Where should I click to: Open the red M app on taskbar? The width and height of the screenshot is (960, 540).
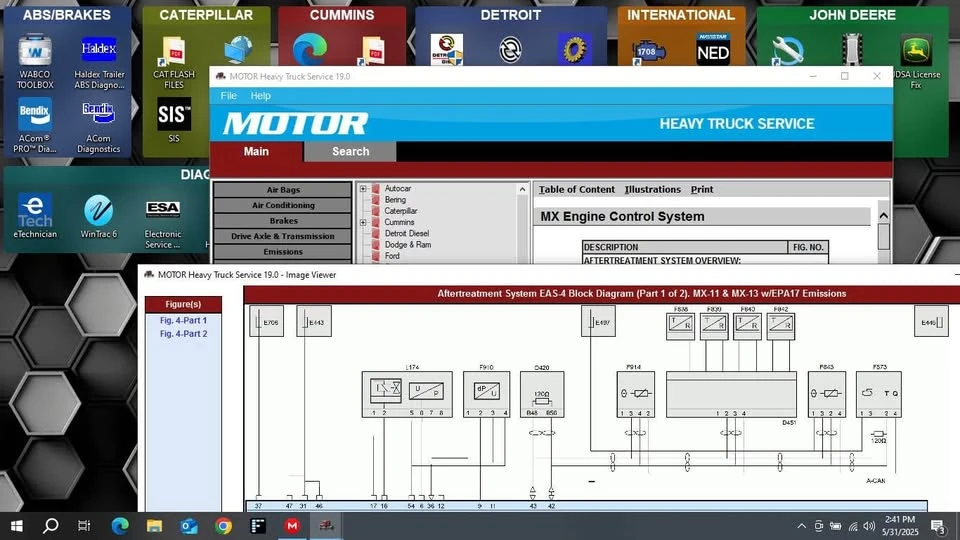click(292, 525)
